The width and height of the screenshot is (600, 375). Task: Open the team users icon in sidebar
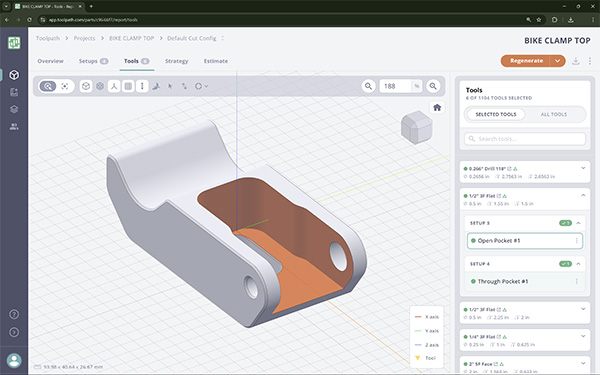pyautogui.click(x=14, y=127)
